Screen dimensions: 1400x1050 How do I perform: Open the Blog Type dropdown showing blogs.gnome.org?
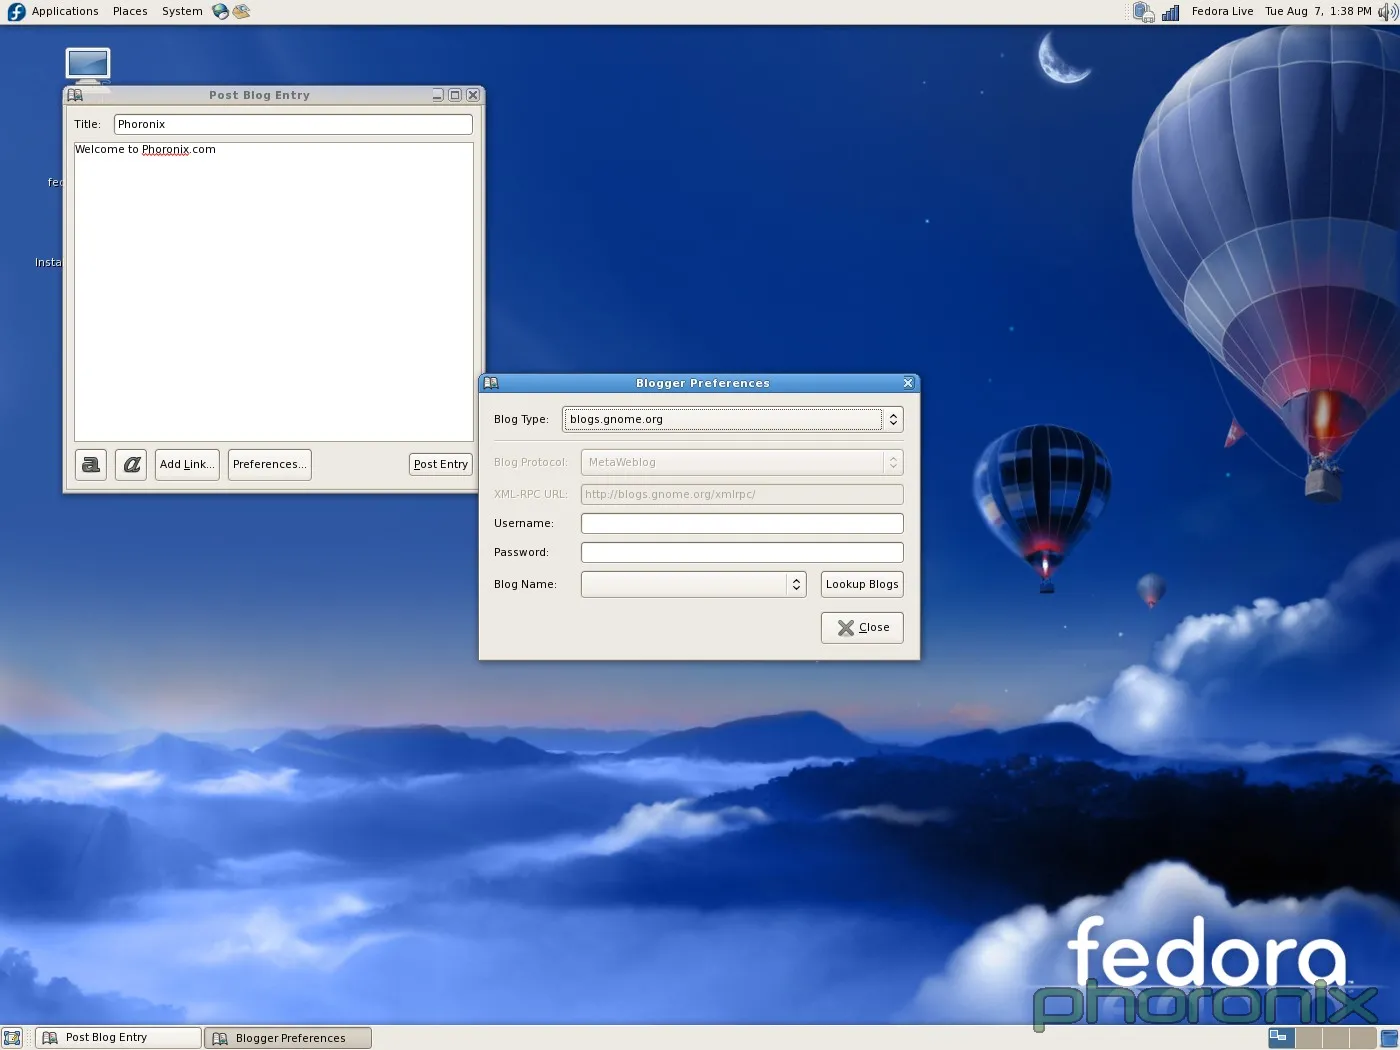(733, 419)
